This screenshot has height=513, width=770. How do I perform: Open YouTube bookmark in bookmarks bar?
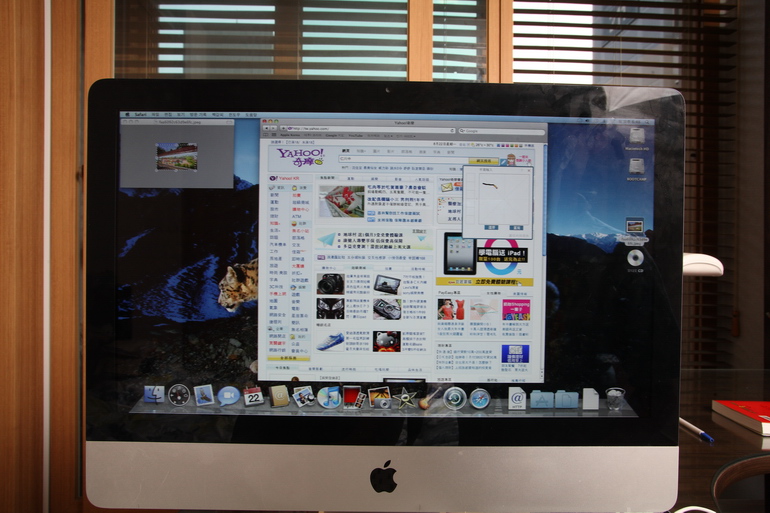point(356,135)
